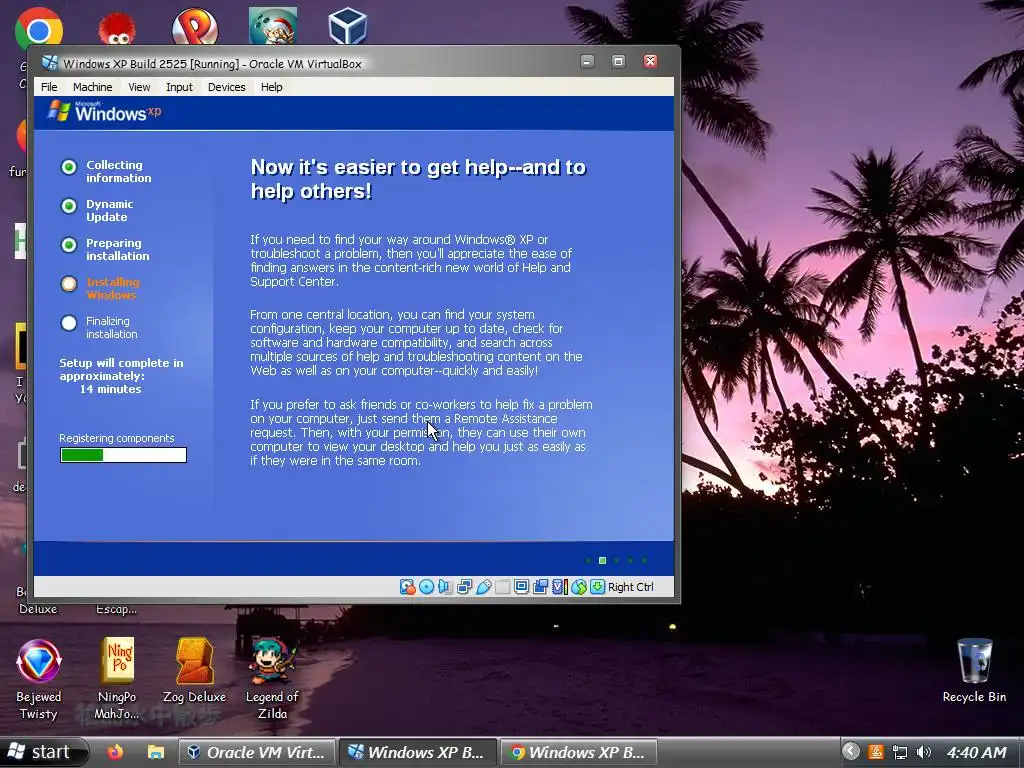Select the VirtualBox cube desktop icon

click(348, 26)
